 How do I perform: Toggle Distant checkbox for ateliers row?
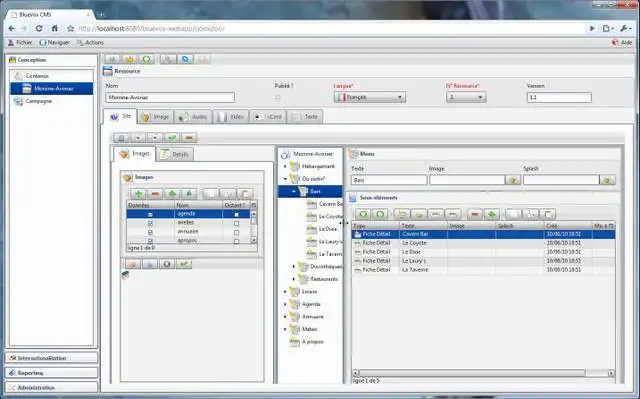tap(236, 223)
